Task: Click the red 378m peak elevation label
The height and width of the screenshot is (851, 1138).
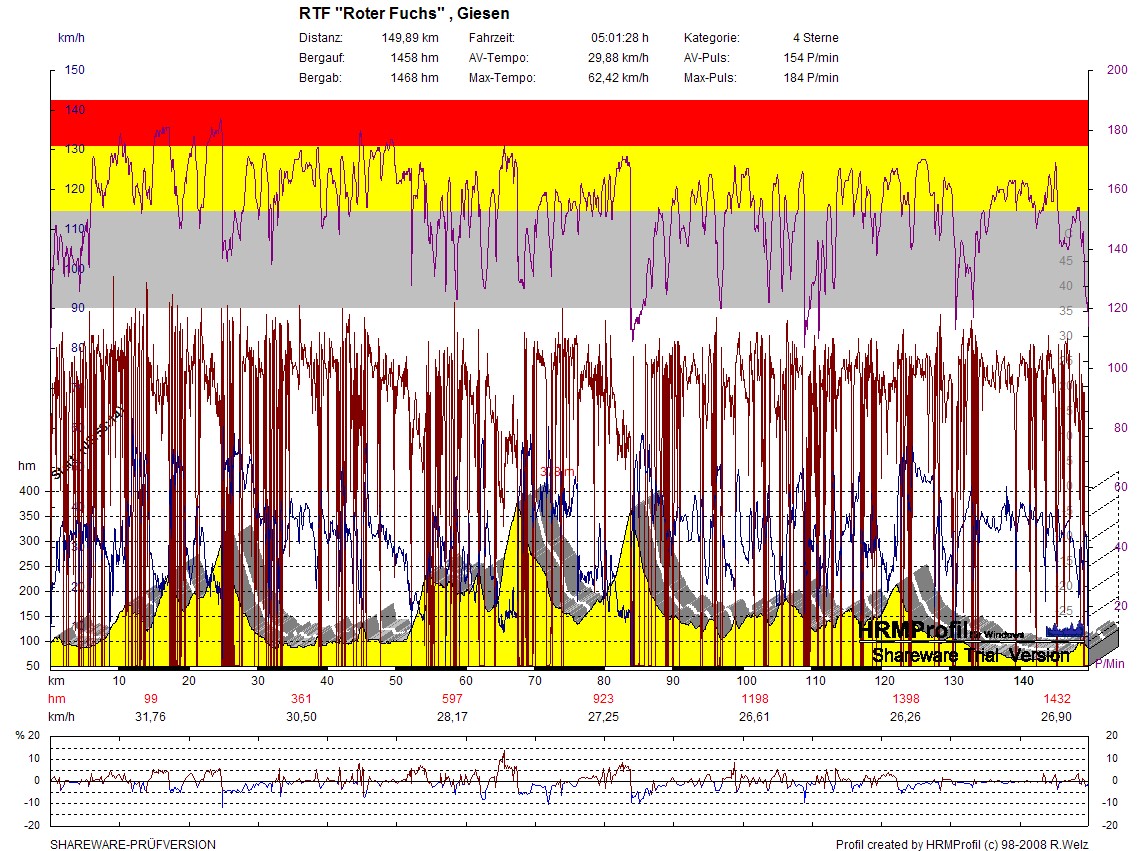Action: click(557, 472)
